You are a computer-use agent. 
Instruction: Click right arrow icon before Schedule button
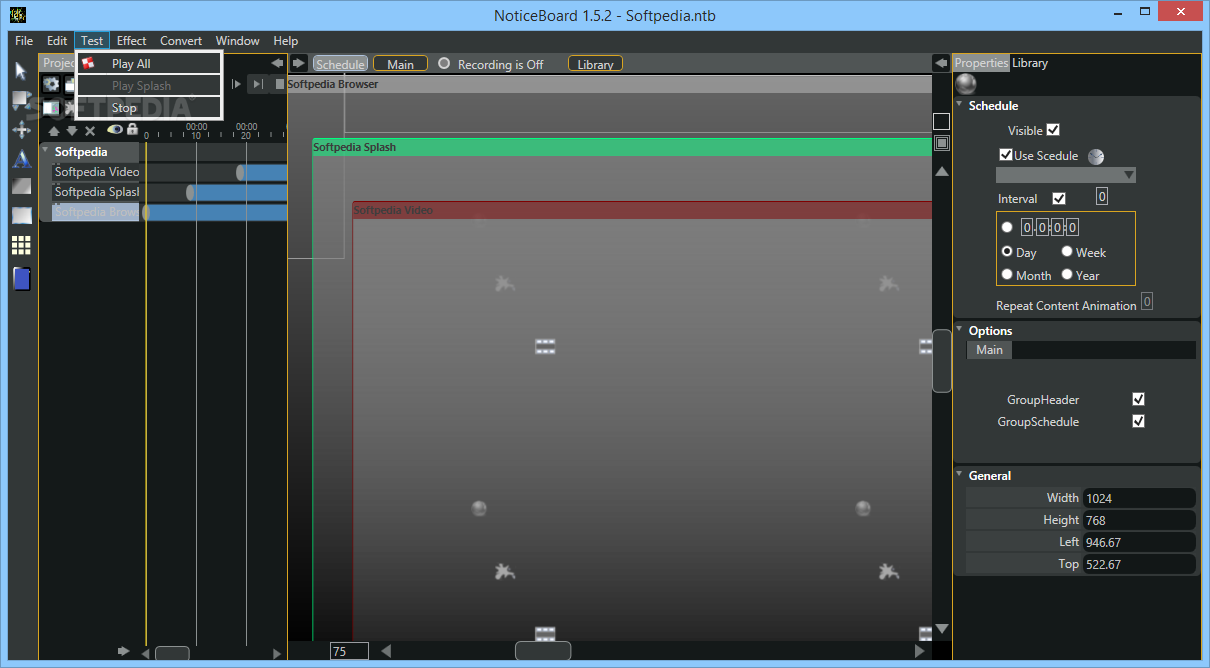[x=298, y=63]
